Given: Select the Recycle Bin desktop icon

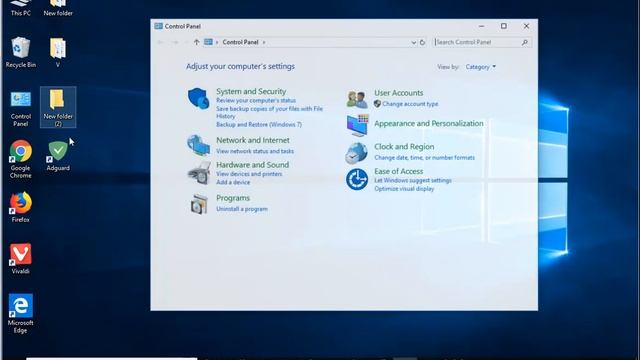Looking at the screenshot, I should pyautogui.click(x=20, y=52).
